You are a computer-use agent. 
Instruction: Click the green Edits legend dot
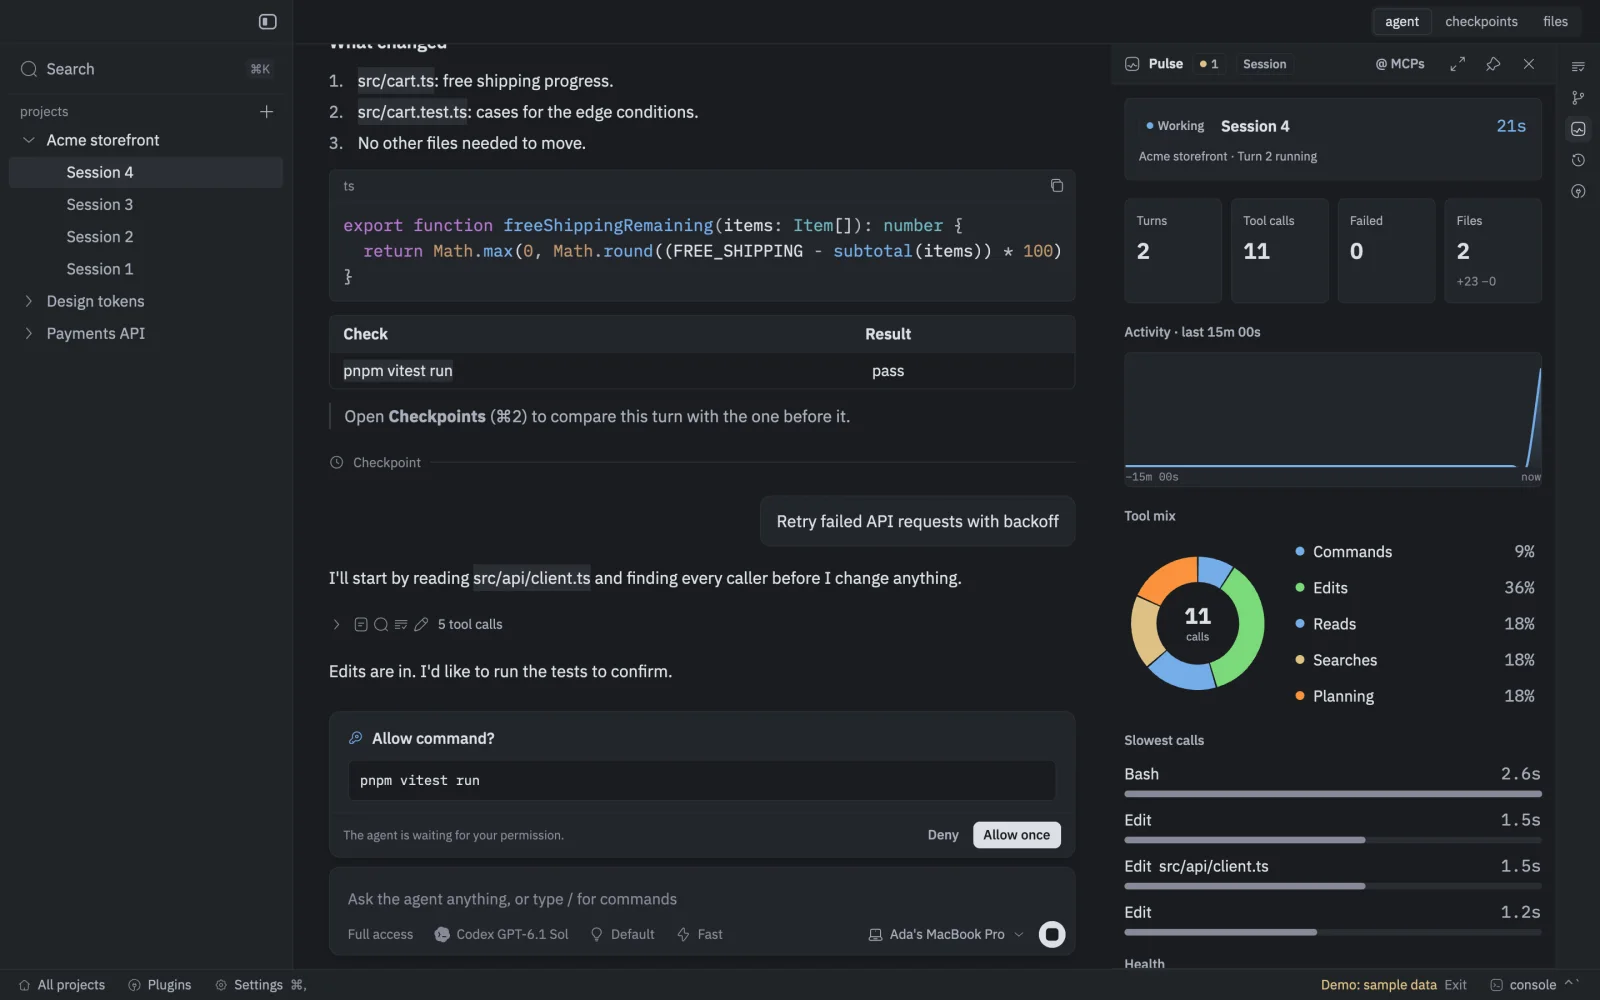[x=1300, y=587]
